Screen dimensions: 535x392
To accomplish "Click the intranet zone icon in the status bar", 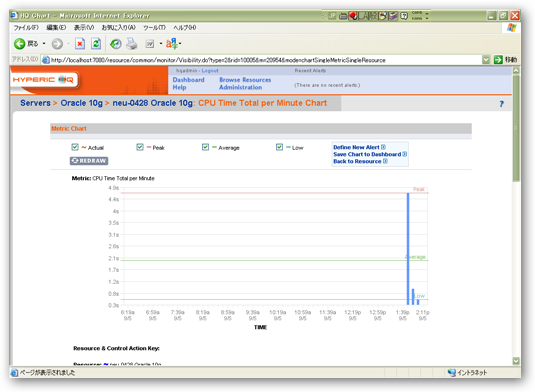I will (x=452, y=373).
